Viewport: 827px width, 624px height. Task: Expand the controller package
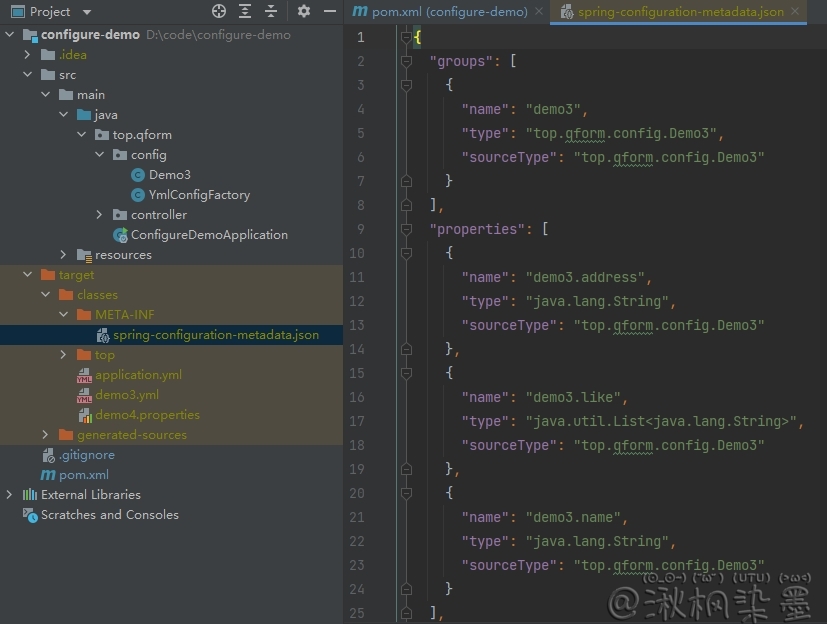point(100,215)
